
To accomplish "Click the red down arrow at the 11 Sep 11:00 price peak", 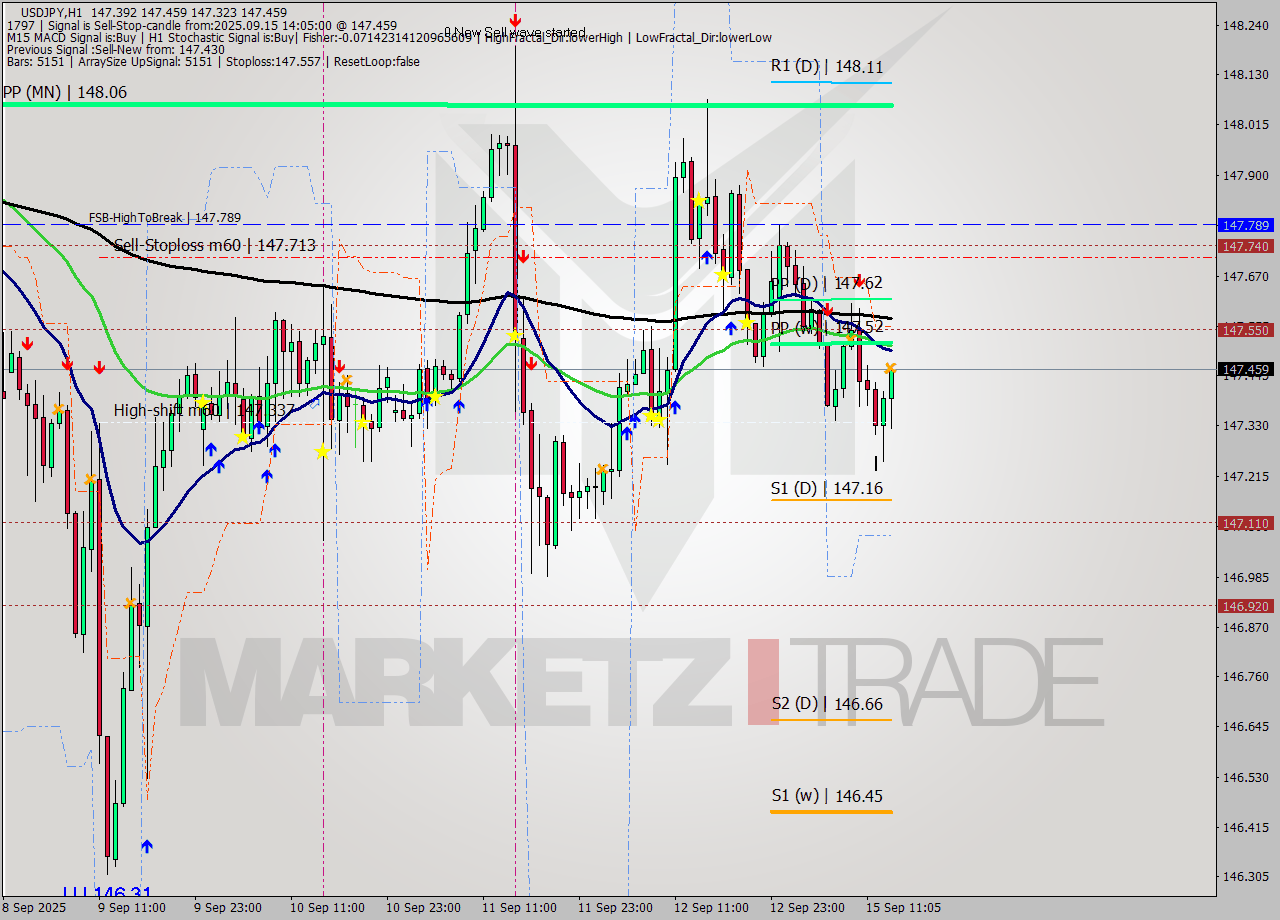I will [x=524, y=258].
